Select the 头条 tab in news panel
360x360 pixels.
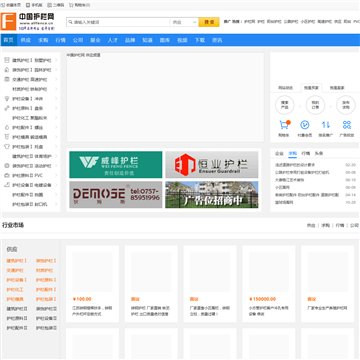pyautogui.click(x=319, y=154)
